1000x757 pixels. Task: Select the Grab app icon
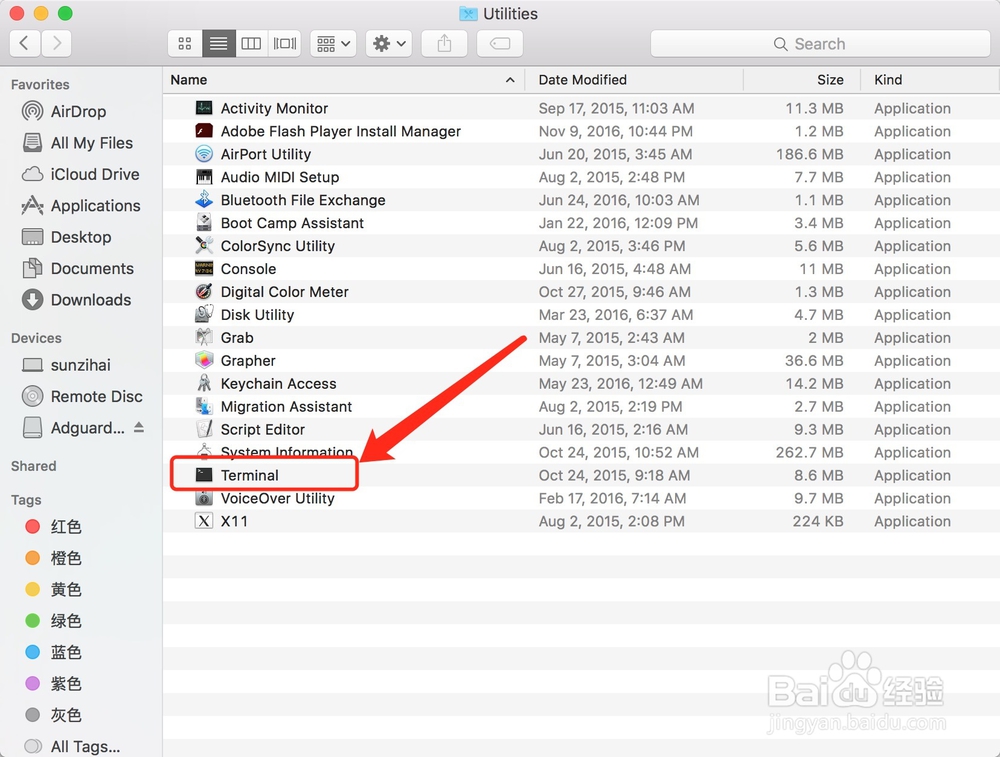(x=204, y=337)
